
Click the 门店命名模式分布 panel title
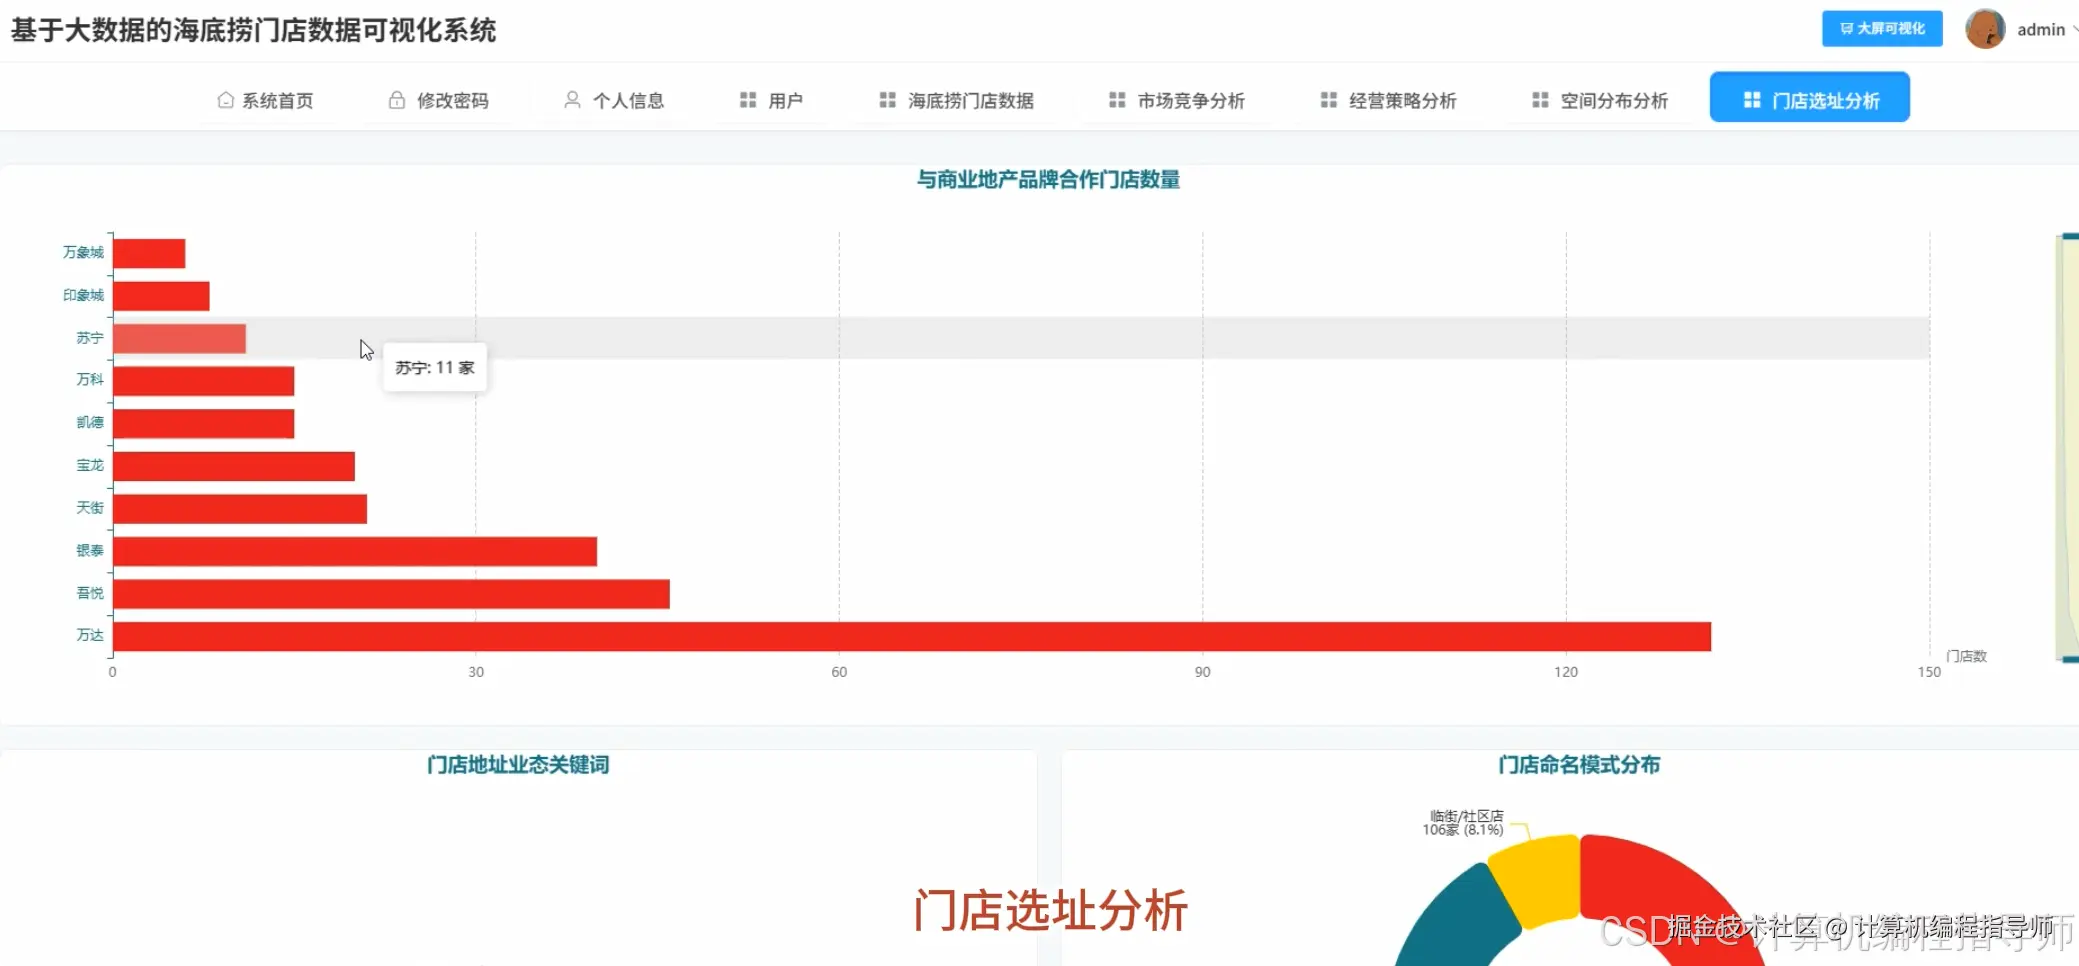click(x=1579, y=765)
